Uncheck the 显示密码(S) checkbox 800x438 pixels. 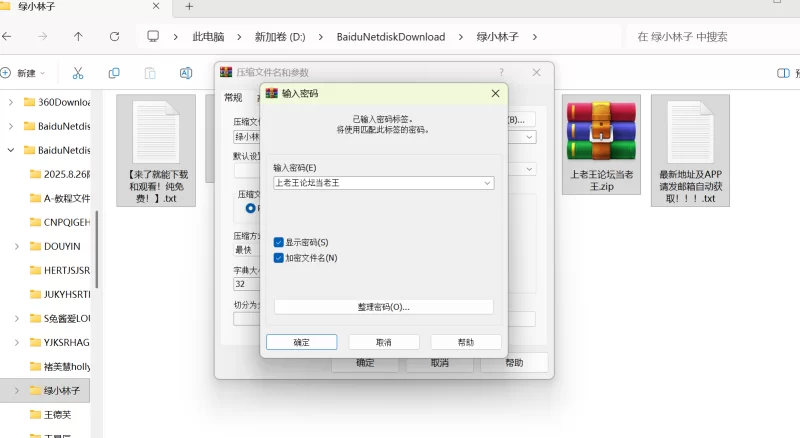pos(279,242)
